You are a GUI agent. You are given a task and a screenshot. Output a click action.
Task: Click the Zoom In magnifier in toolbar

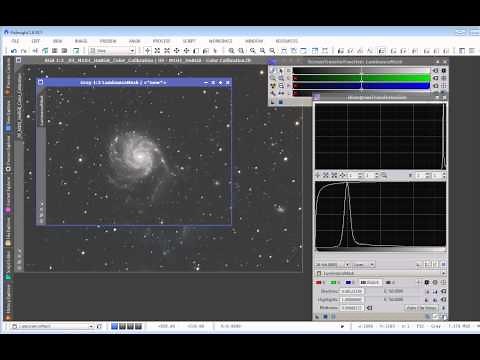coord(231,51)
